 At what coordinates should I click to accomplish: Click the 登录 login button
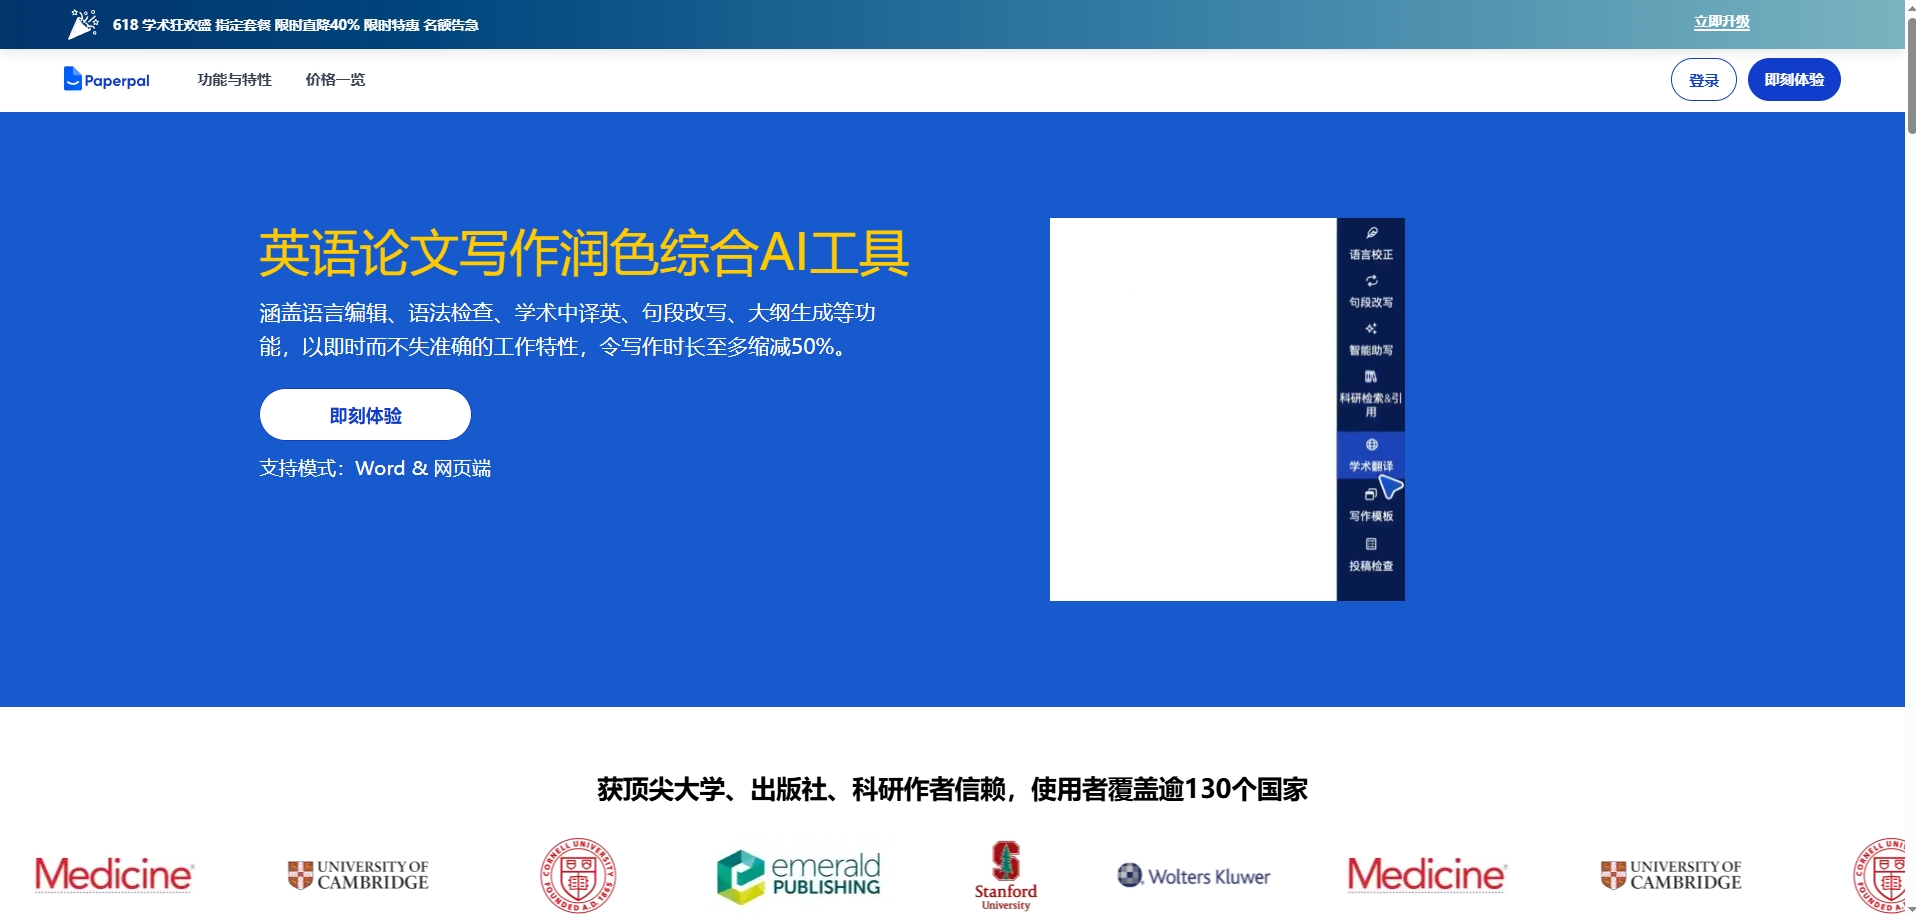1703,80
